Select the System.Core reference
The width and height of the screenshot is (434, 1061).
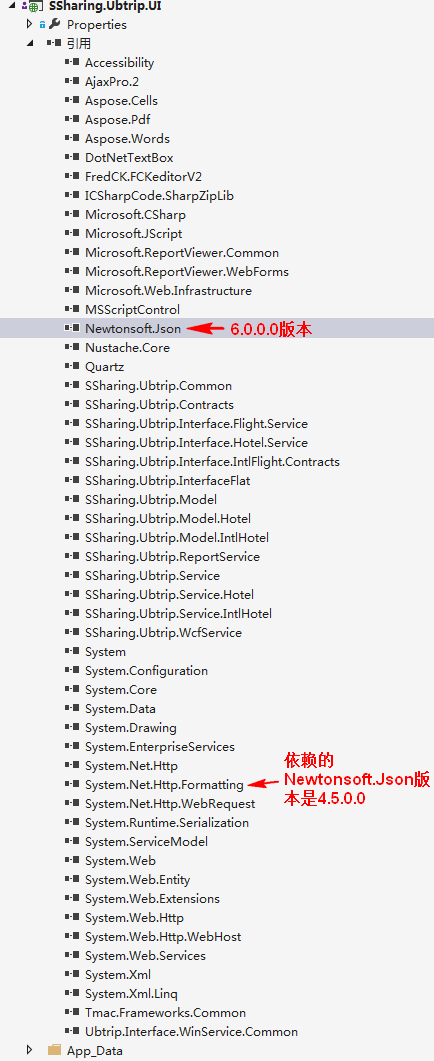(x=121, y=690)
